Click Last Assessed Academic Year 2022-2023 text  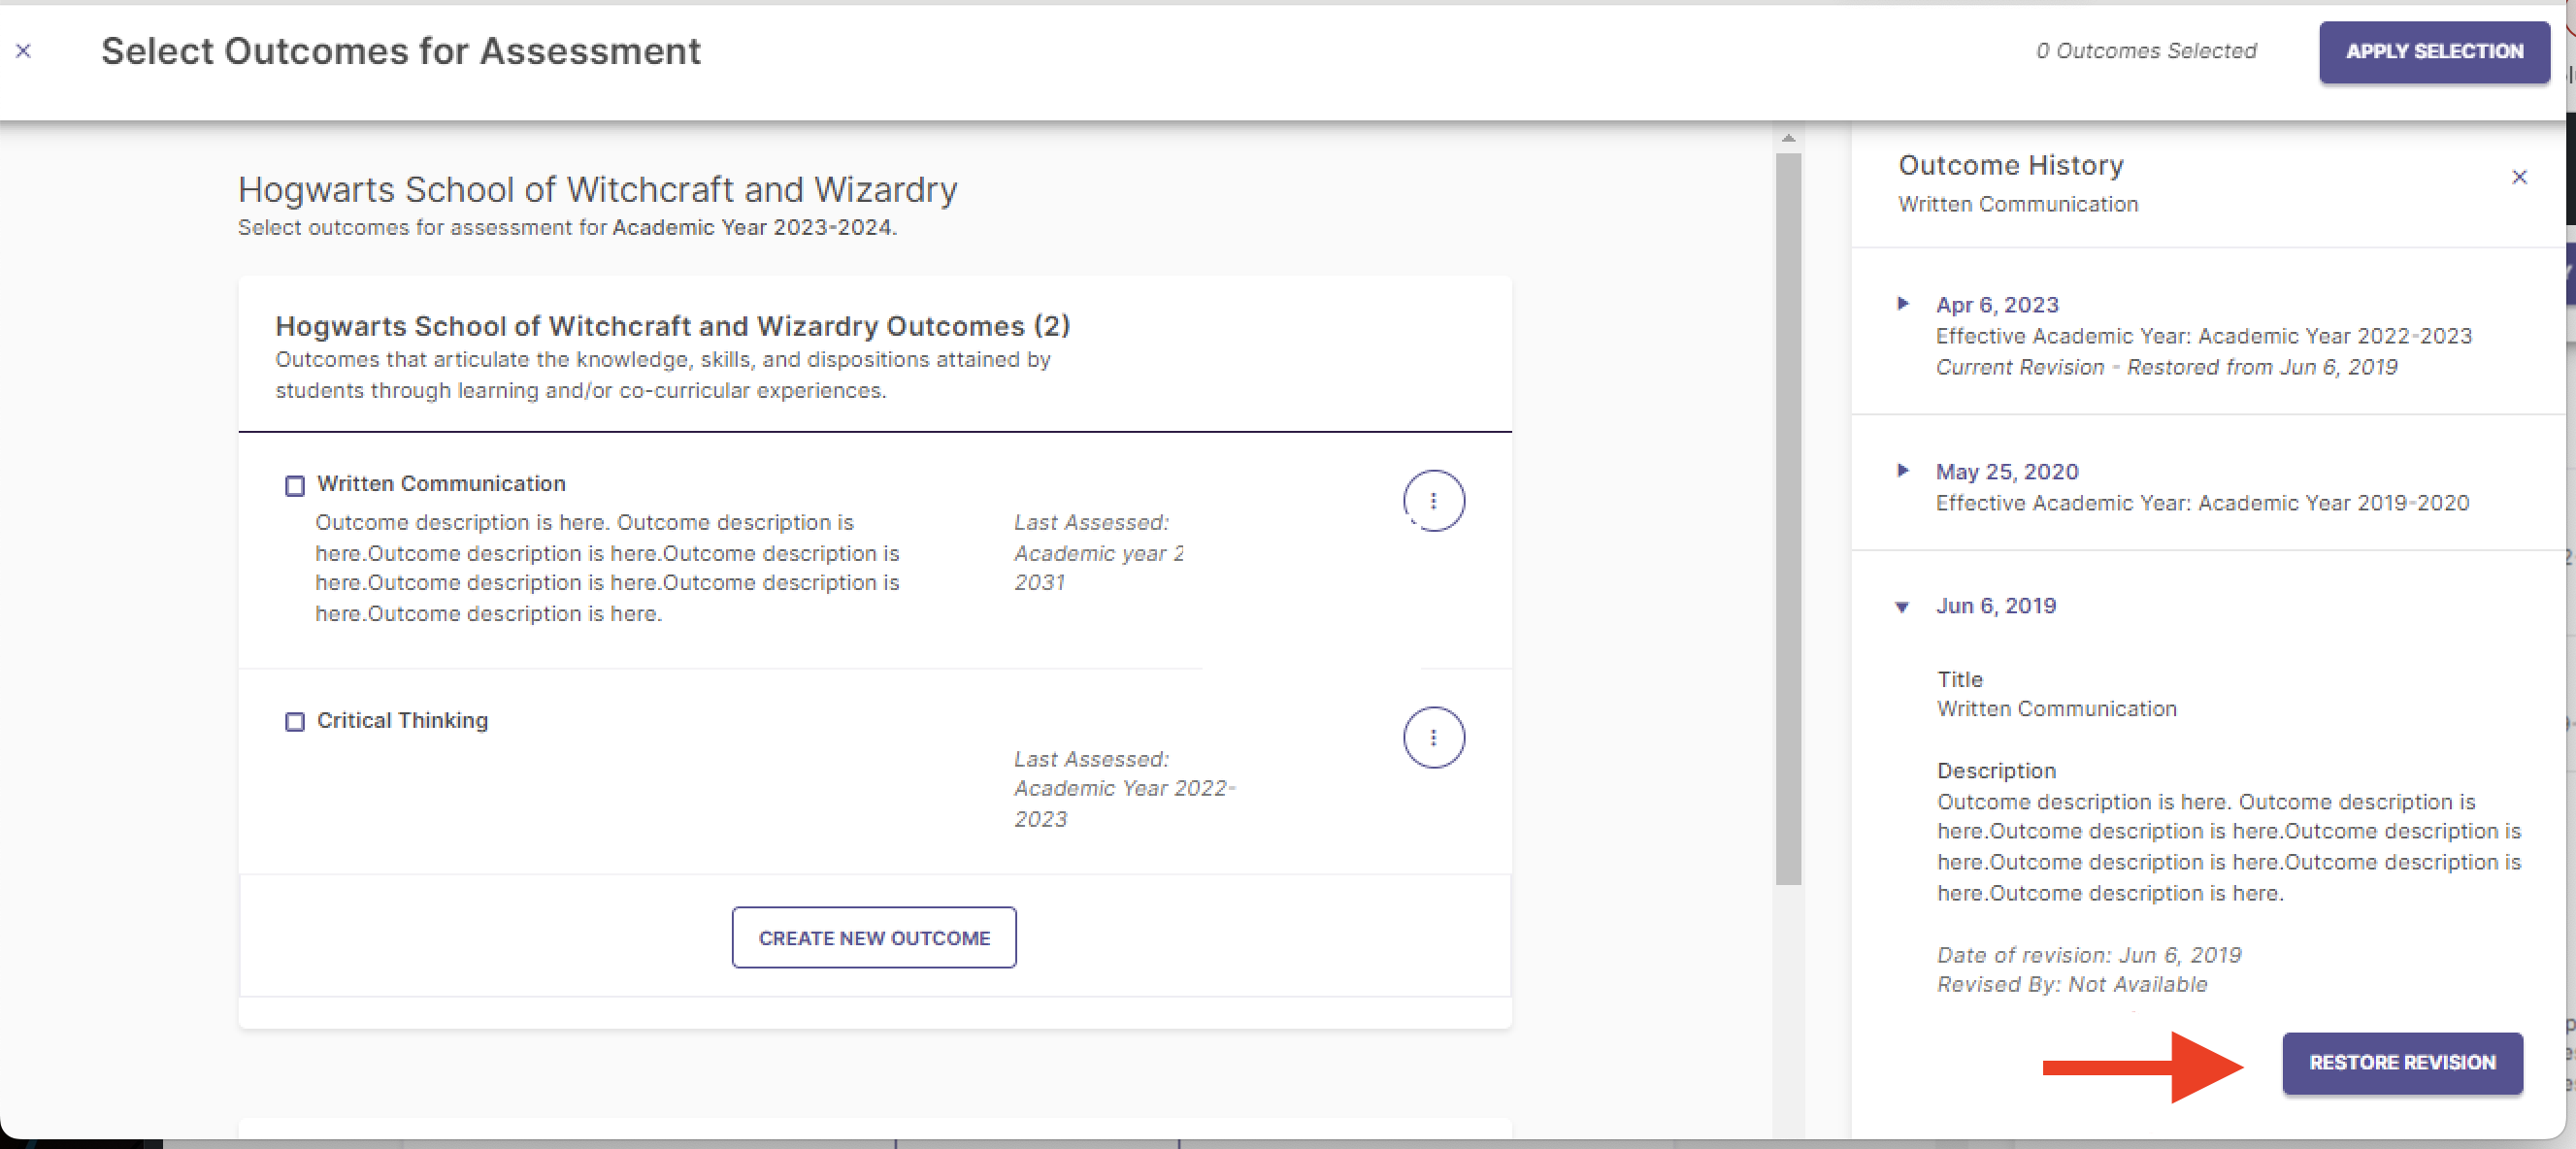click(1125, 789)
